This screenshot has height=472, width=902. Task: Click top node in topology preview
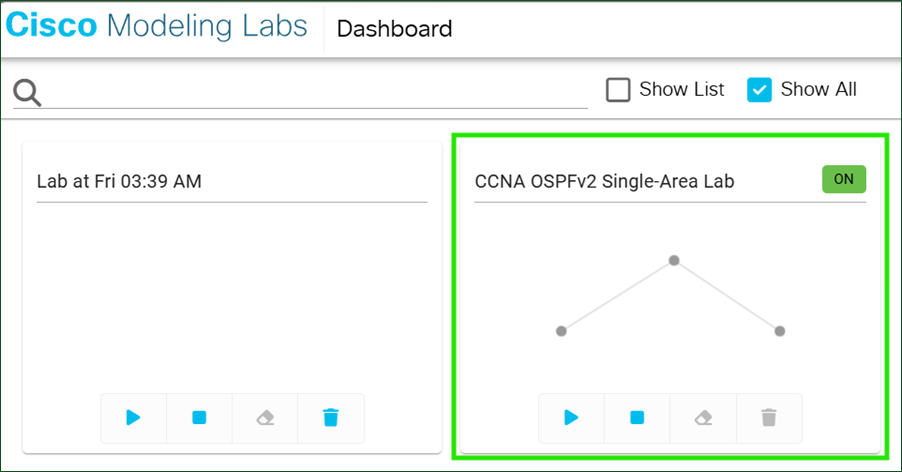(x=674, y=260)
